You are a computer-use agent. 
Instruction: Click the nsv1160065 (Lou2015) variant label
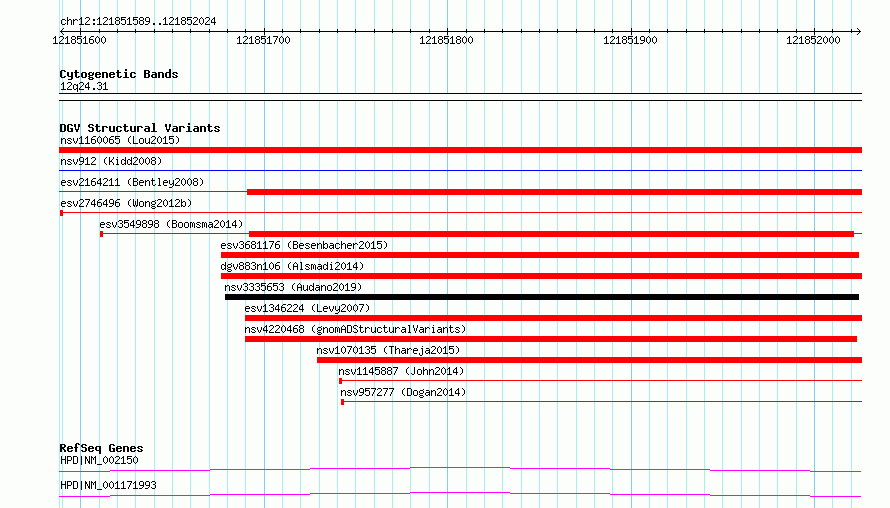pos(120,140)
